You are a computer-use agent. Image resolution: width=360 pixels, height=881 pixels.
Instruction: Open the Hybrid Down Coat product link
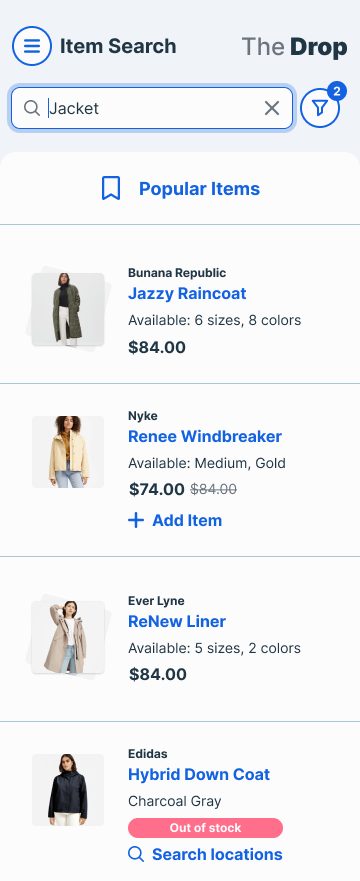[199, 774]
